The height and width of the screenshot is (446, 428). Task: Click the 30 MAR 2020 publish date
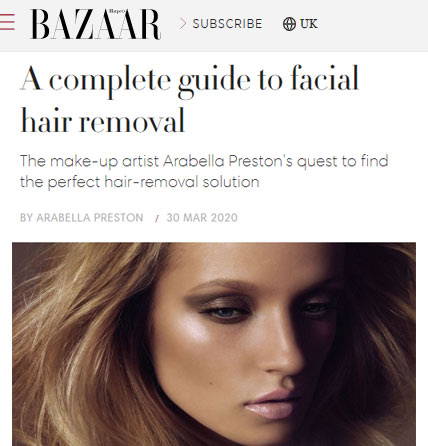tap(202, 218)
